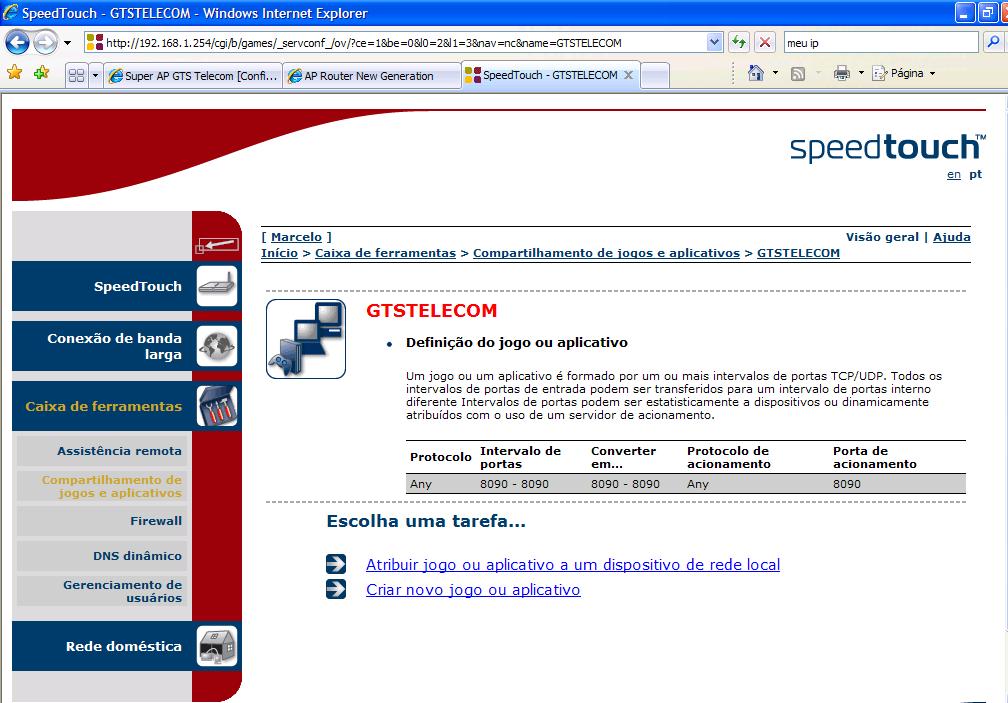This screenshot has height=703, width=1008.
Task: Click the GTSTELECOM red heading
Action: (431, 311)
